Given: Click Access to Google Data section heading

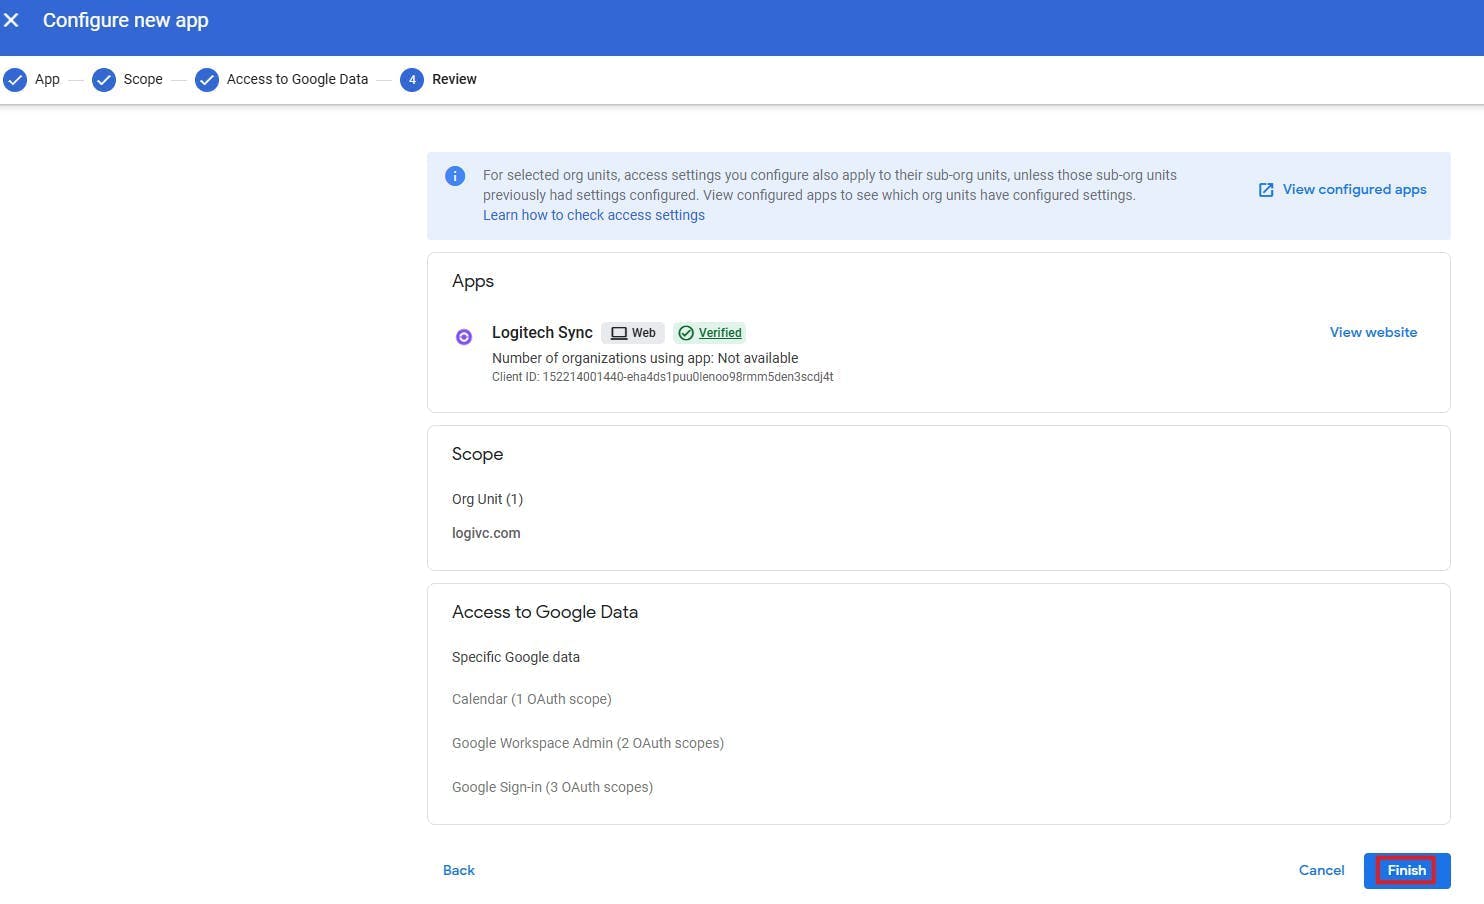Looking at the screenshot, I should 545,612.
